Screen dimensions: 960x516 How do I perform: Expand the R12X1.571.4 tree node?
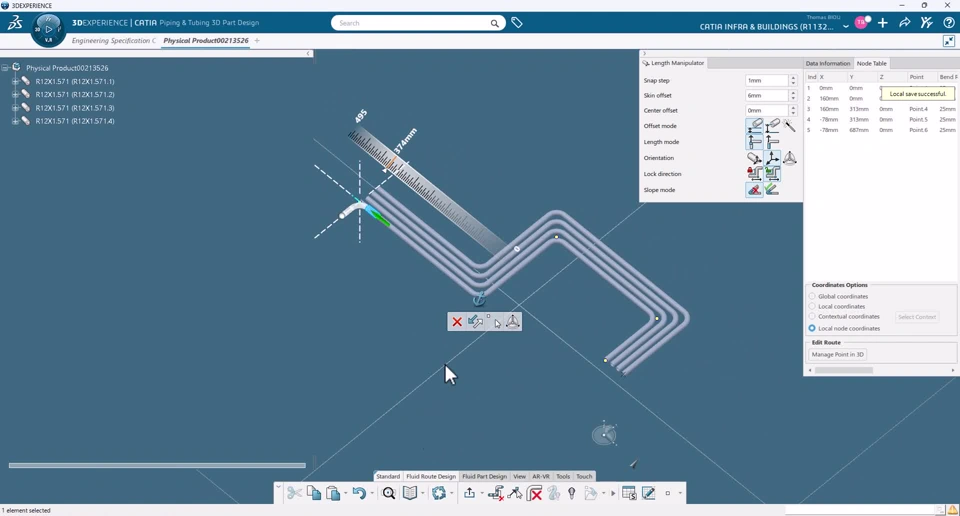[x=15, y=121]
